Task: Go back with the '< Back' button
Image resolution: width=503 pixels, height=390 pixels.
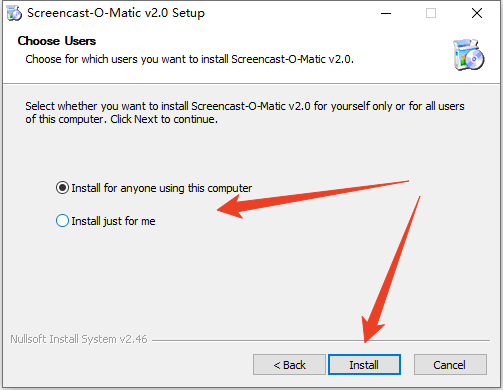Action: [289, 365]
